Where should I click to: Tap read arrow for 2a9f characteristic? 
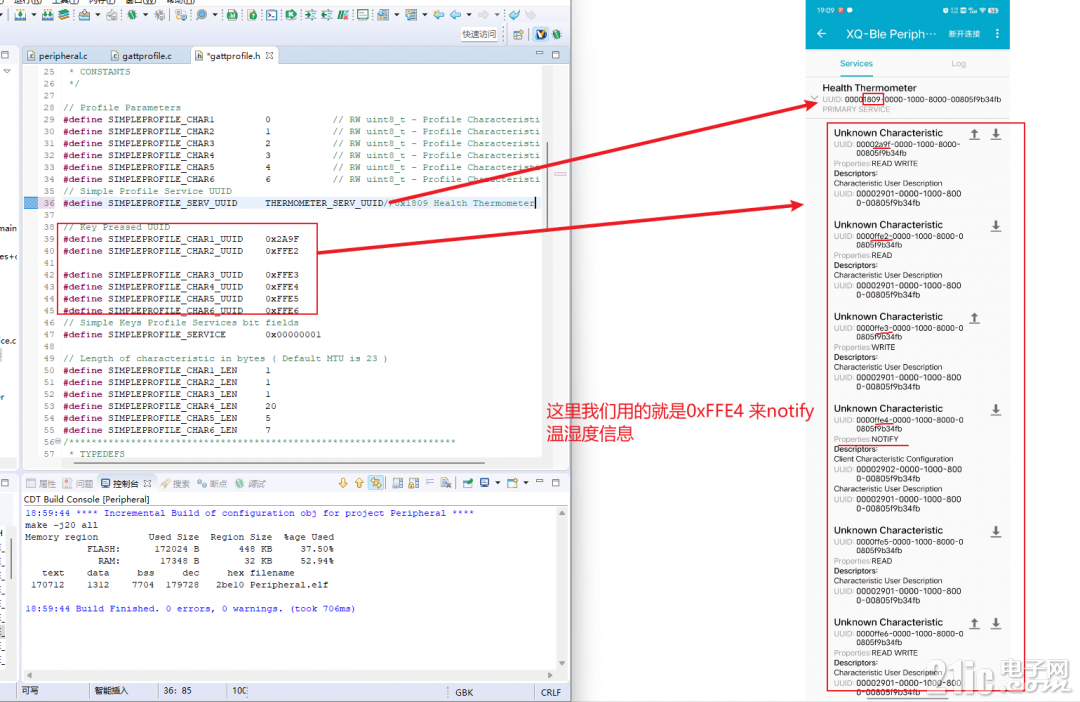point(996,134)
